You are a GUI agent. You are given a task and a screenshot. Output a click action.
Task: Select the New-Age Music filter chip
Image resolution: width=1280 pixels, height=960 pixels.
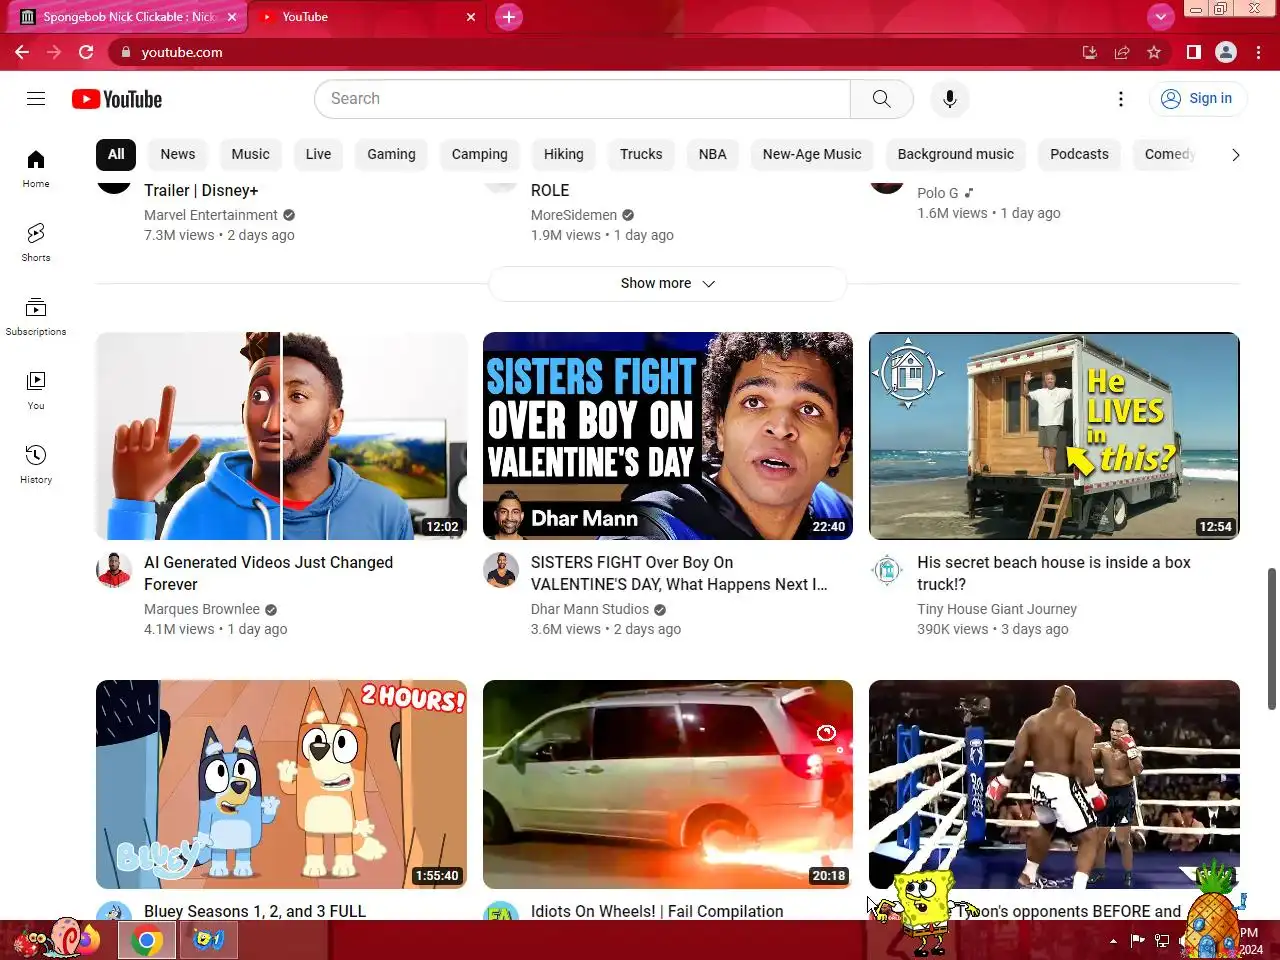coord(812,154)
